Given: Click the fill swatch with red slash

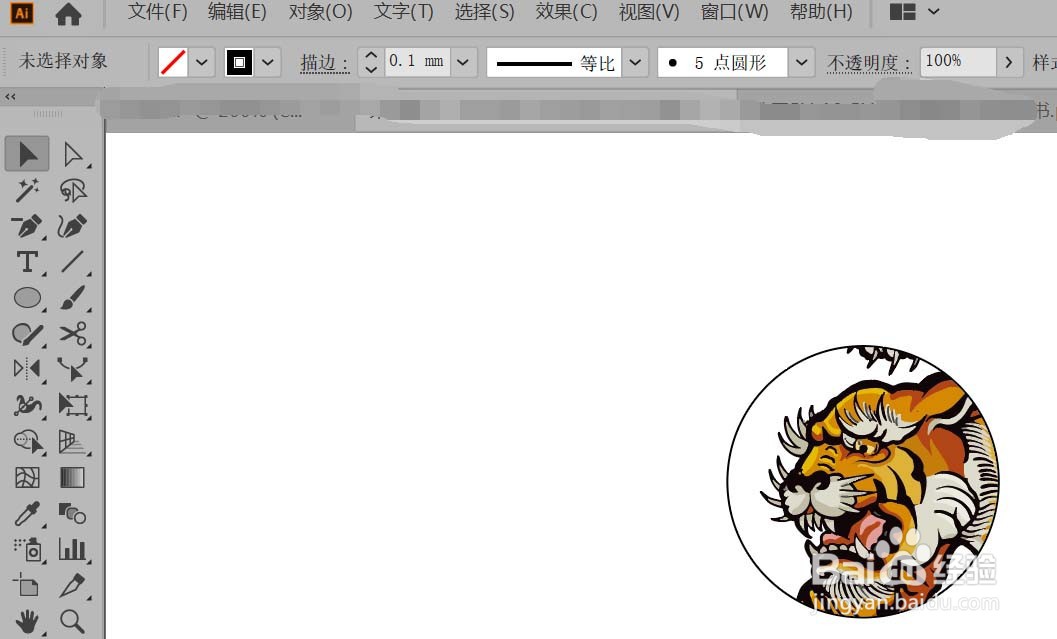Looking at the screenshot, I should click(173, 63).
